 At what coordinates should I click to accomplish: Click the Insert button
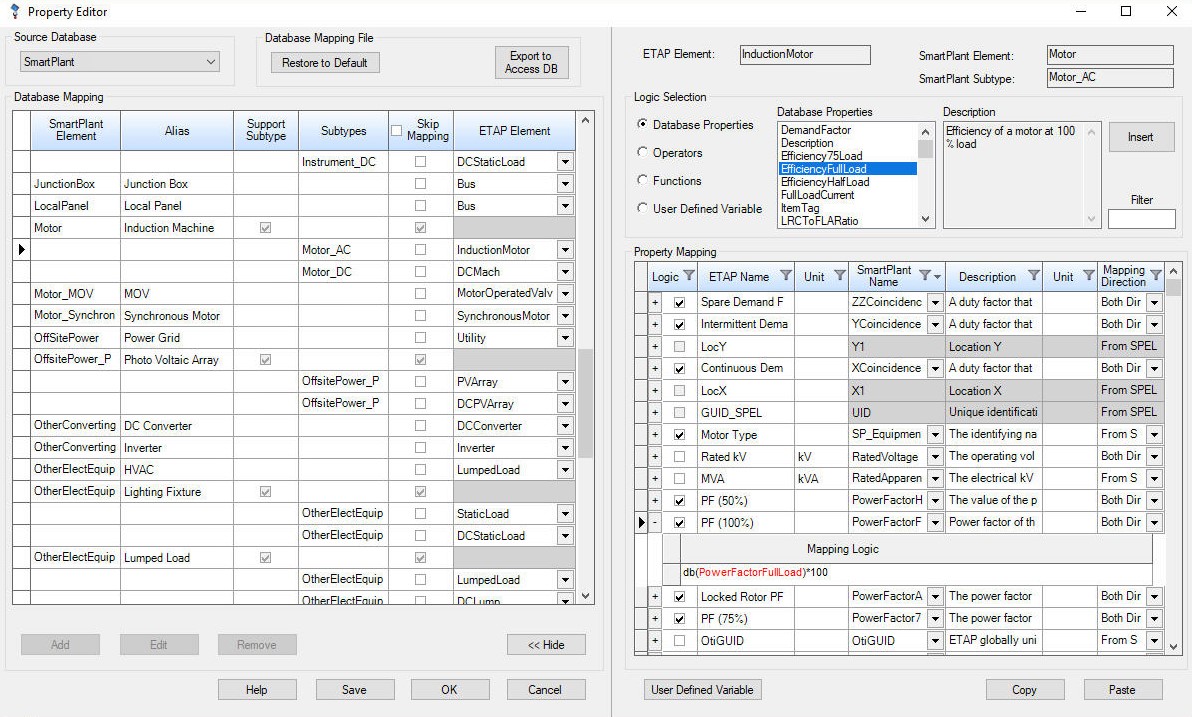[1141, 137]
